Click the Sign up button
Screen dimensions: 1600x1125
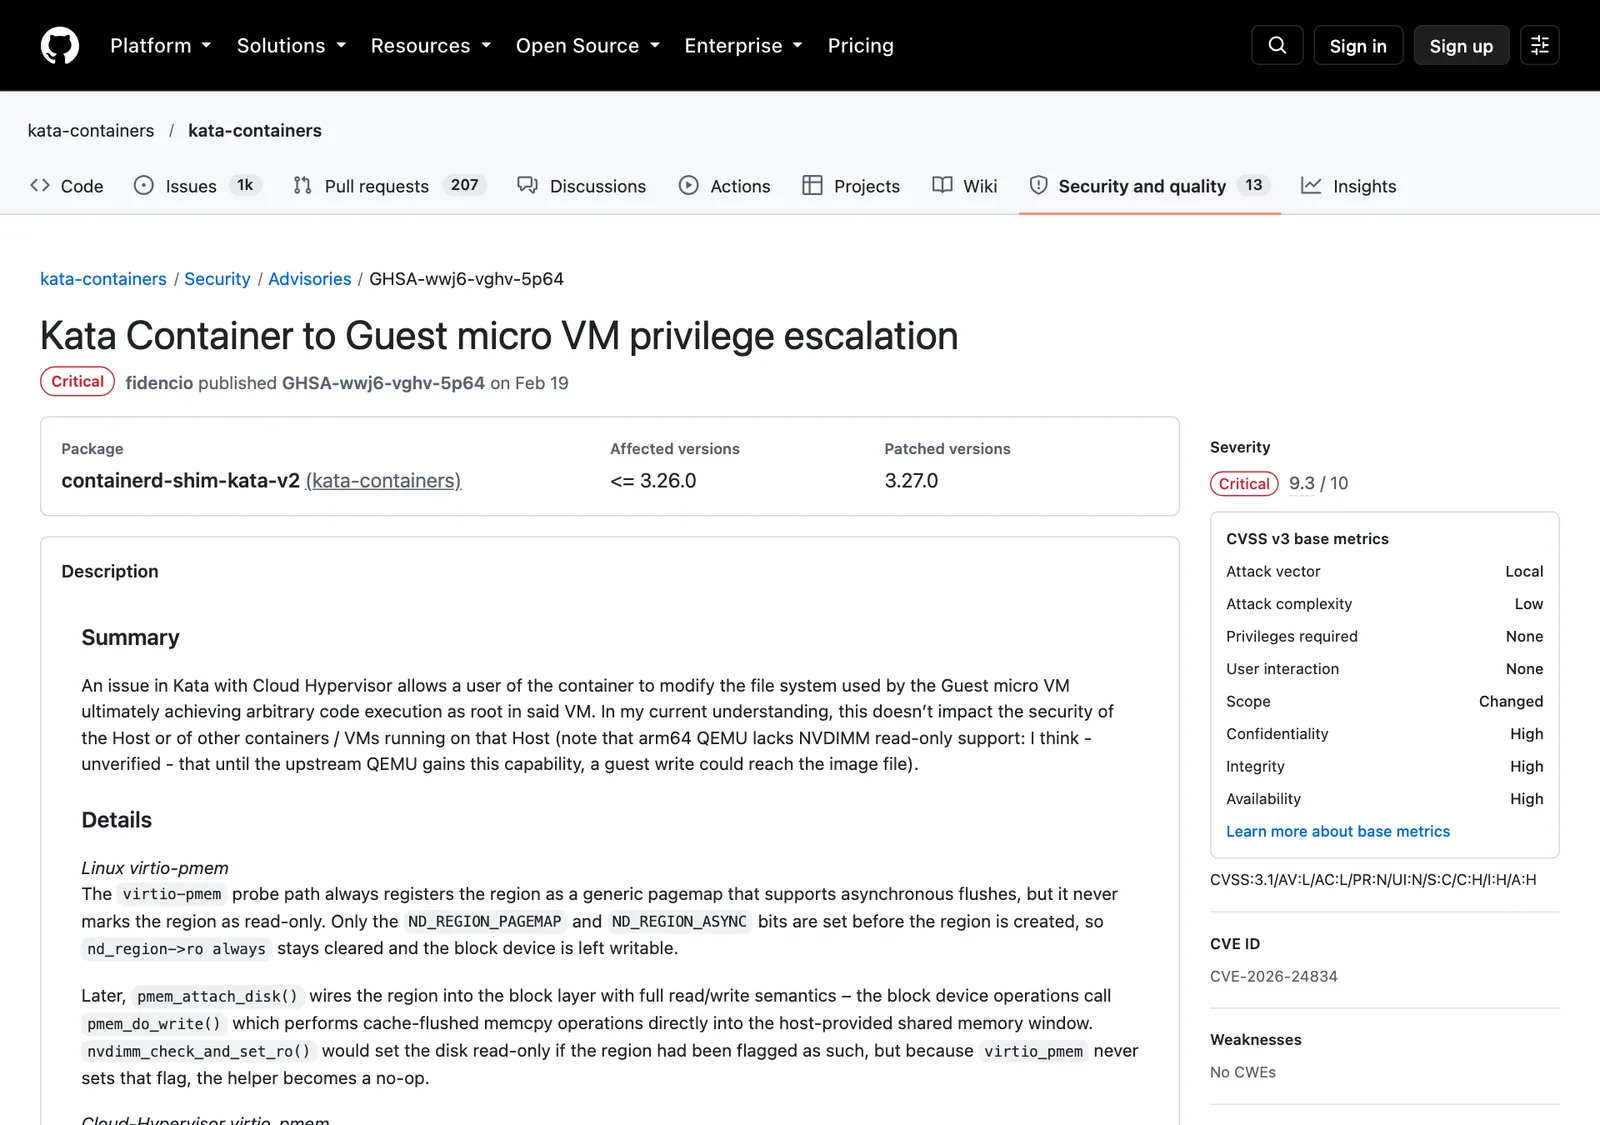(1461, 46)
